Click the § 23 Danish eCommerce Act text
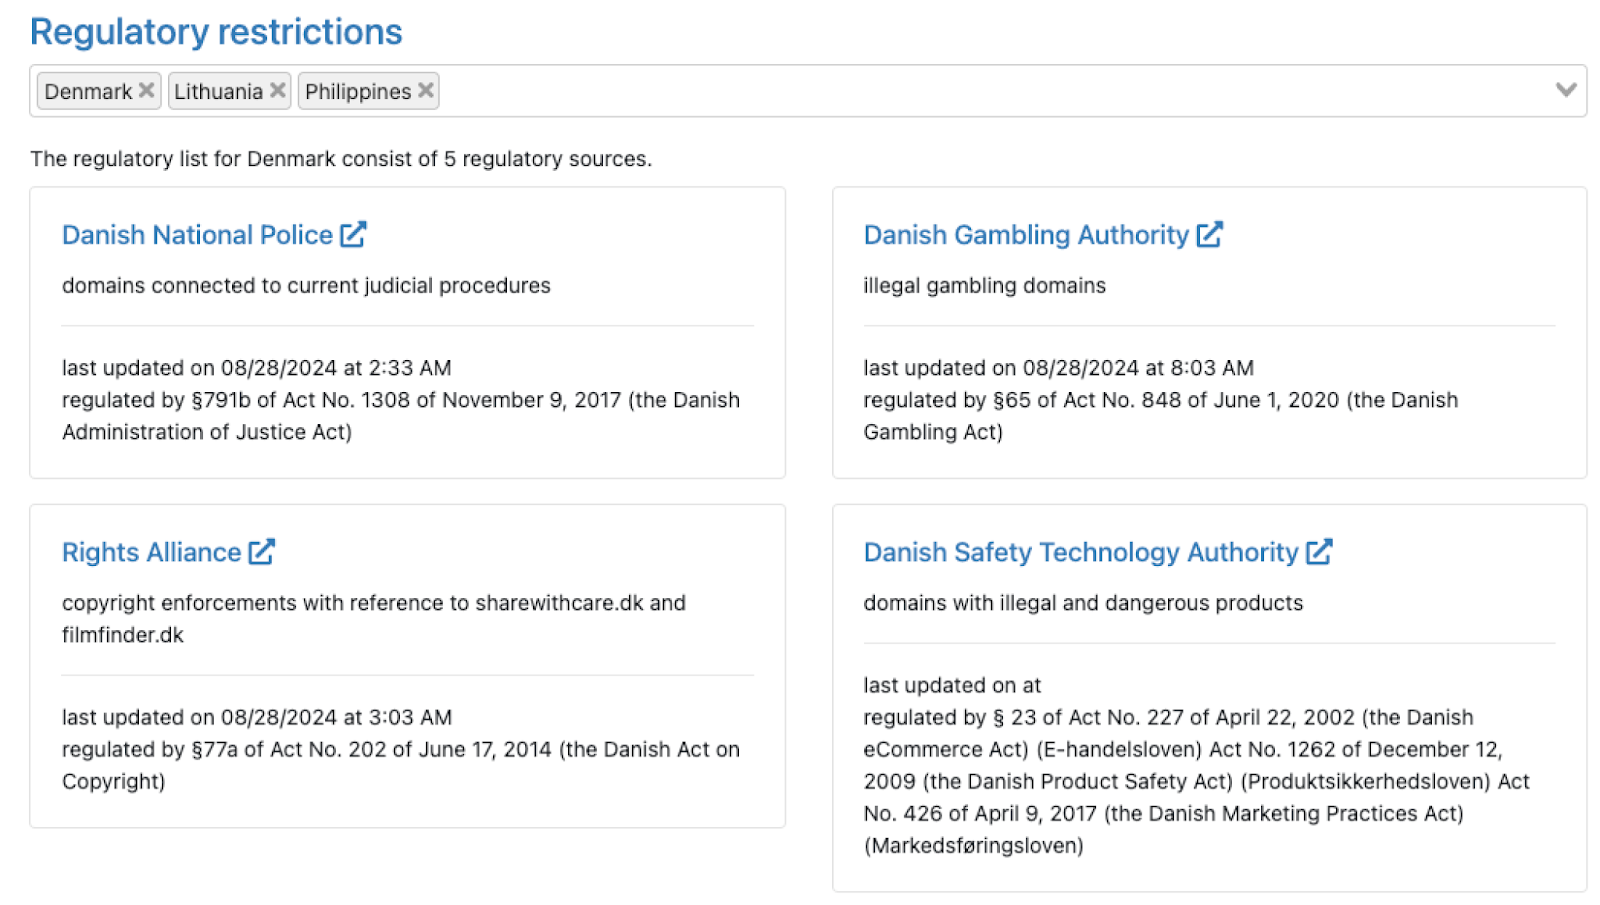1600x905 pixels. tap(1197, 781)
